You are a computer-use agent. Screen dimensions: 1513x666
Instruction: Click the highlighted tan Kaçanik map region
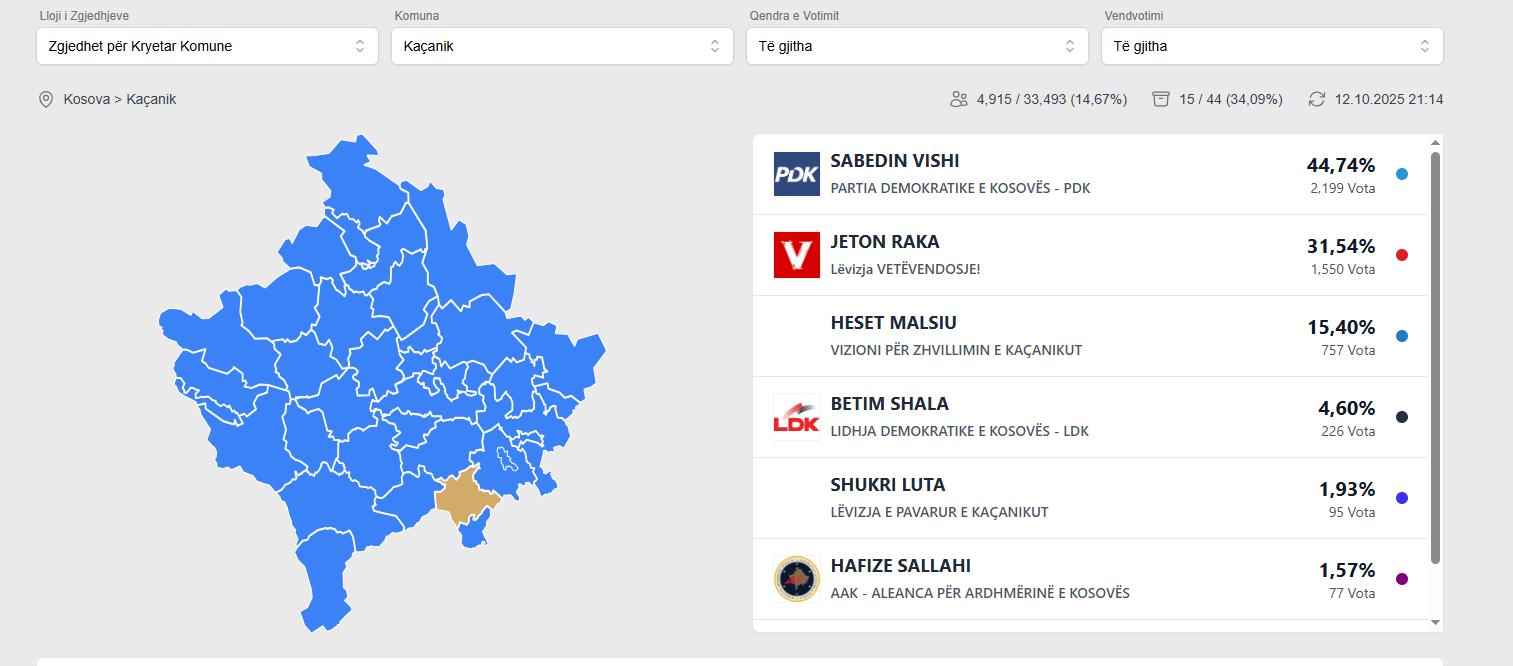coord(464,498)
